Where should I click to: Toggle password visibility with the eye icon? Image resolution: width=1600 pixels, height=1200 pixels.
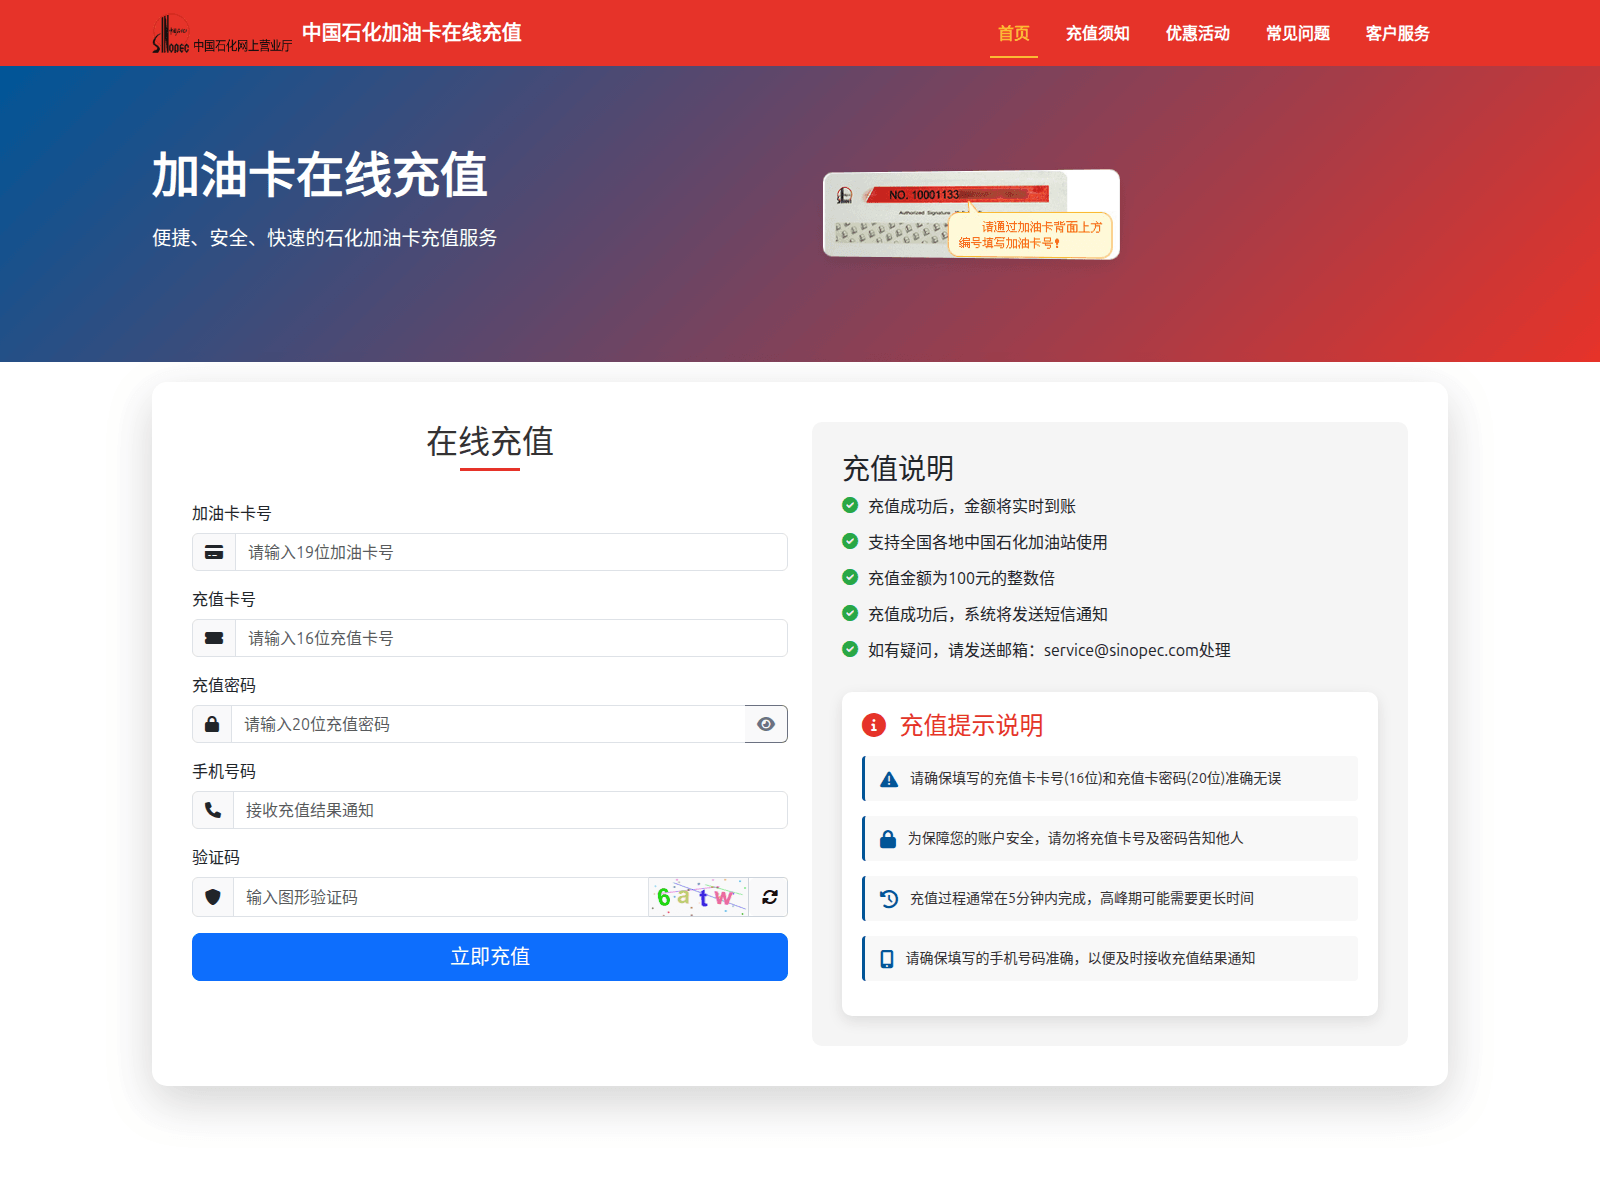coord(766,724)
